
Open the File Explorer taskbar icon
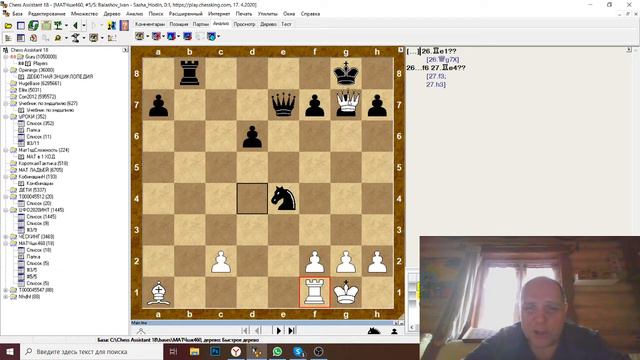(x=194, y=351)
